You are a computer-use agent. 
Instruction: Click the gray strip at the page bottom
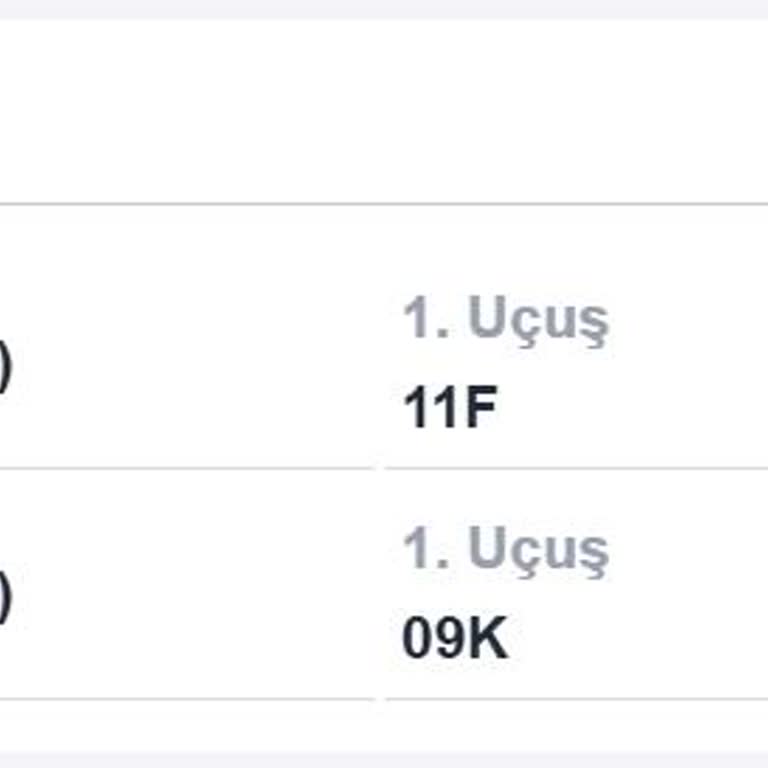pos(384,759)
